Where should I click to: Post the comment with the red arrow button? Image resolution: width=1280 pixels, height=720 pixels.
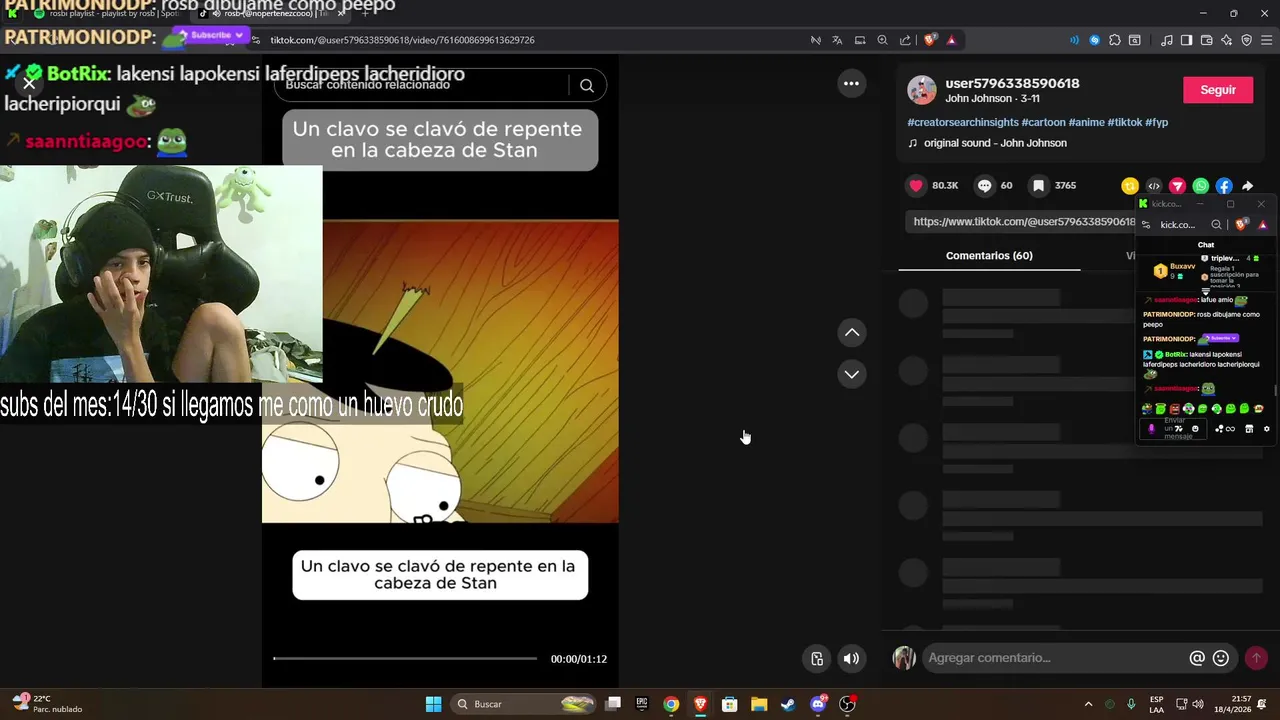[1256, 658]
